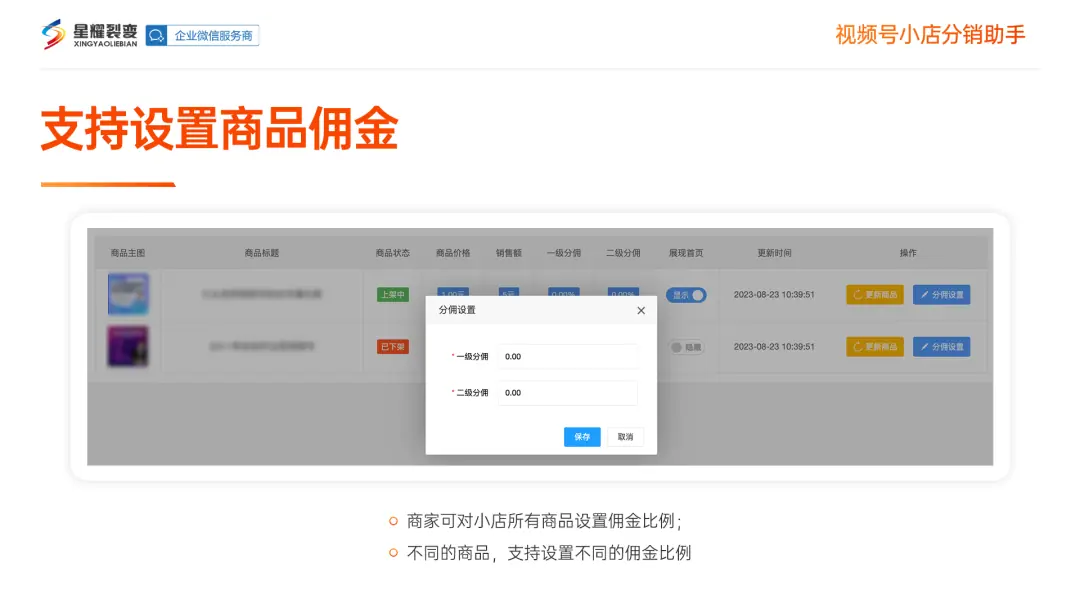The height and width of the screenshot is (608, 1080).
Task: Click the 二级分佣 column header
Action: coord(623,253)
